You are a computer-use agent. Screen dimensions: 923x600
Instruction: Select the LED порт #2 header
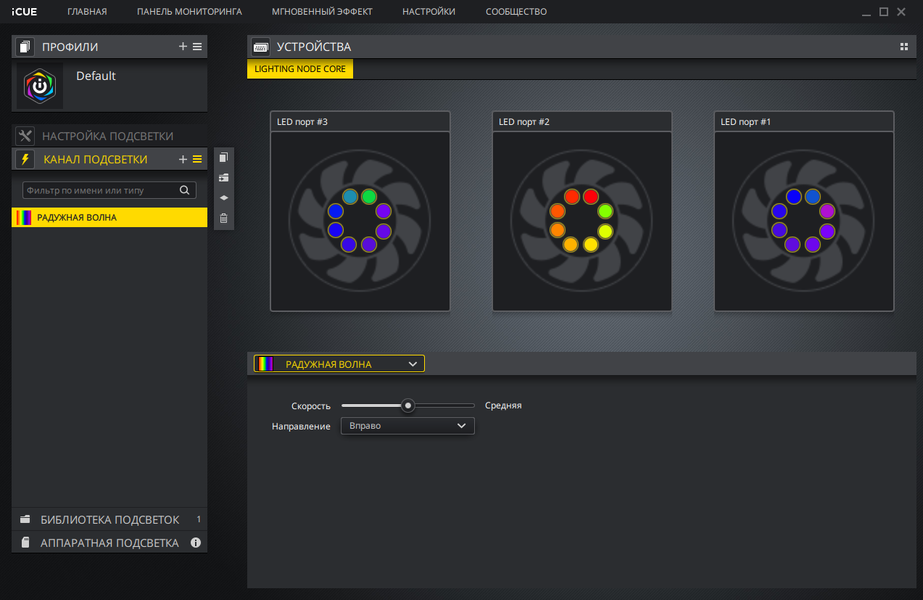(582, 122)
